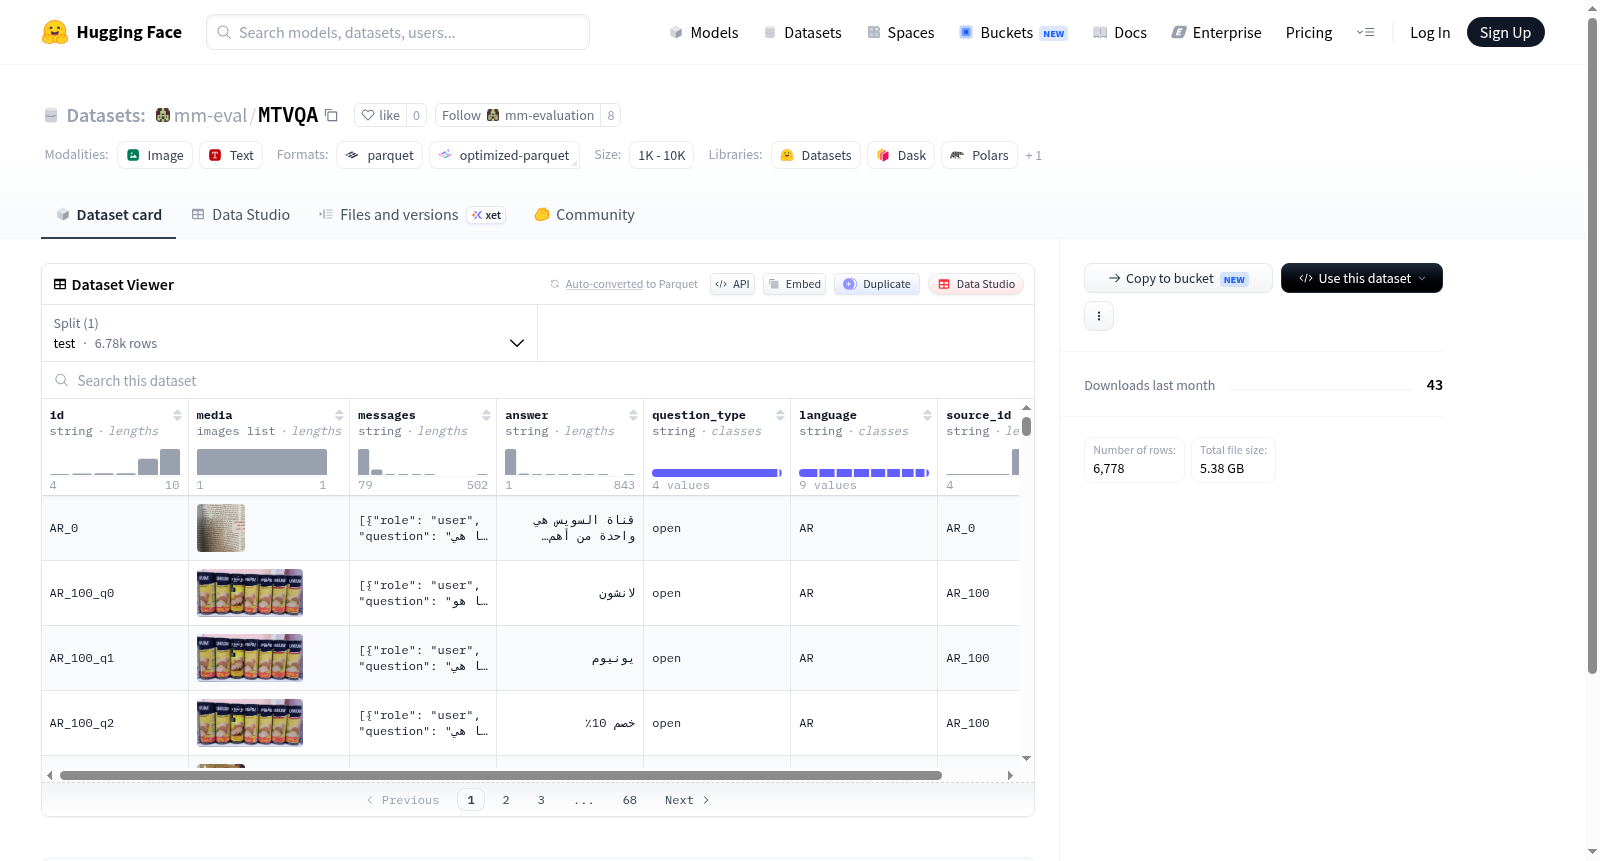Open the Community tab
The width and height of the screenshot is (1600, 861).
tap(585, 215)
